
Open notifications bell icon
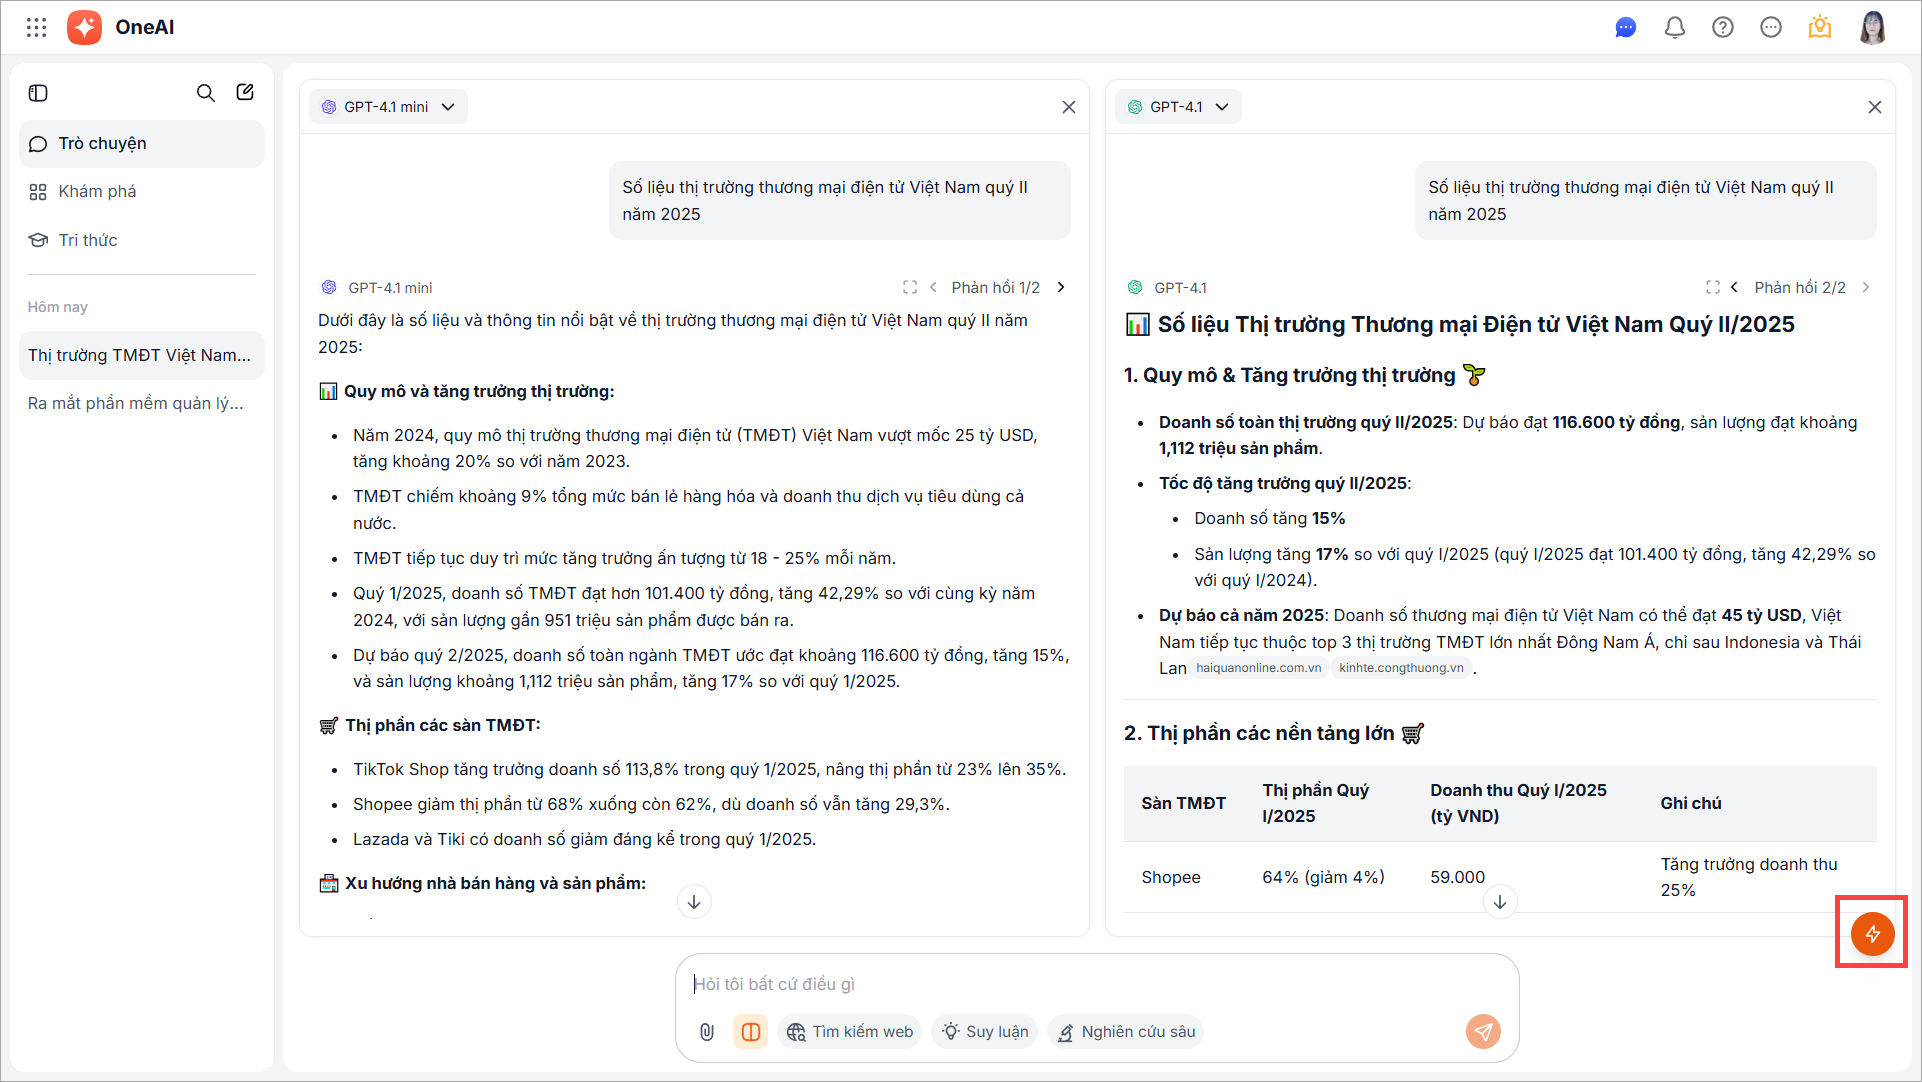pos(1674,27)
